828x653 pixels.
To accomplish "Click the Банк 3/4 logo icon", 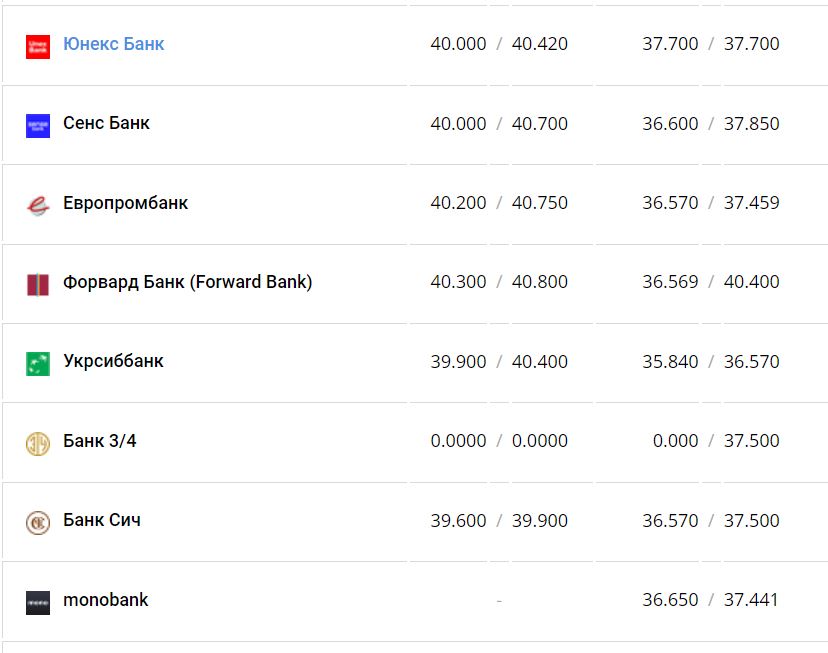I will [x=38, y=442].
